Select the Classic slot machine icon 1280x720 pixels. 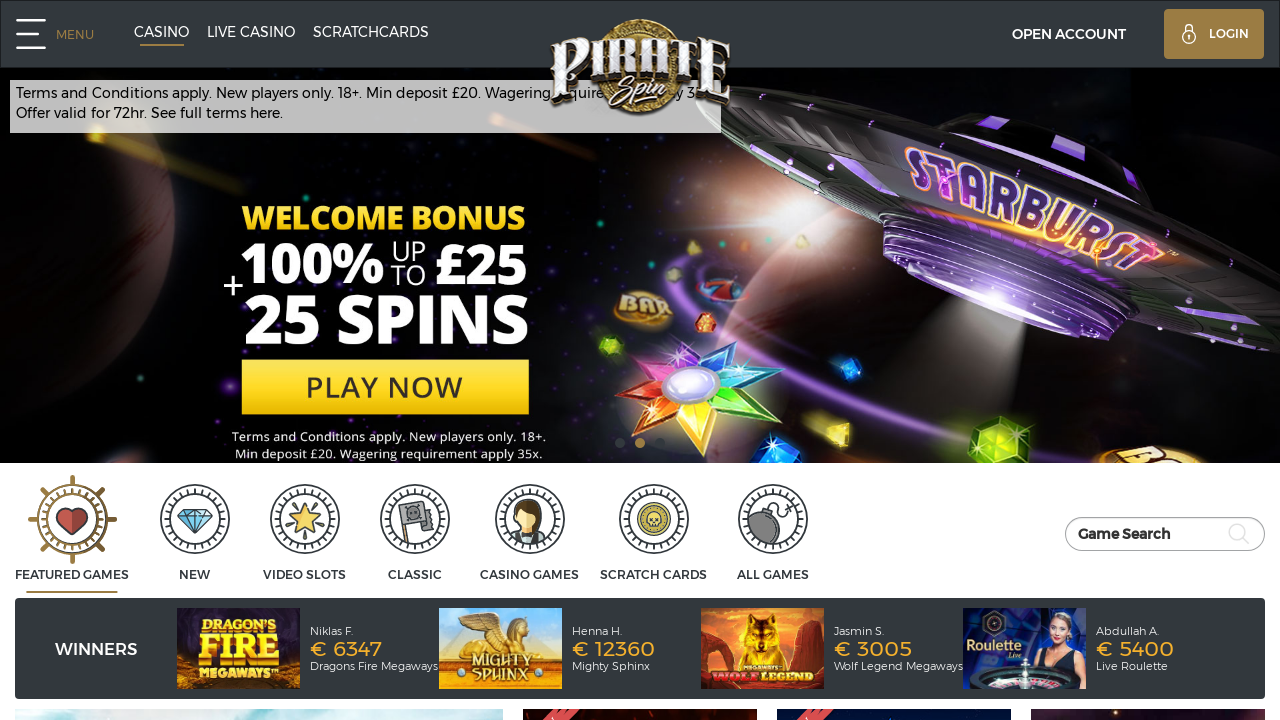pyautogui.click(x=415, y=519)
